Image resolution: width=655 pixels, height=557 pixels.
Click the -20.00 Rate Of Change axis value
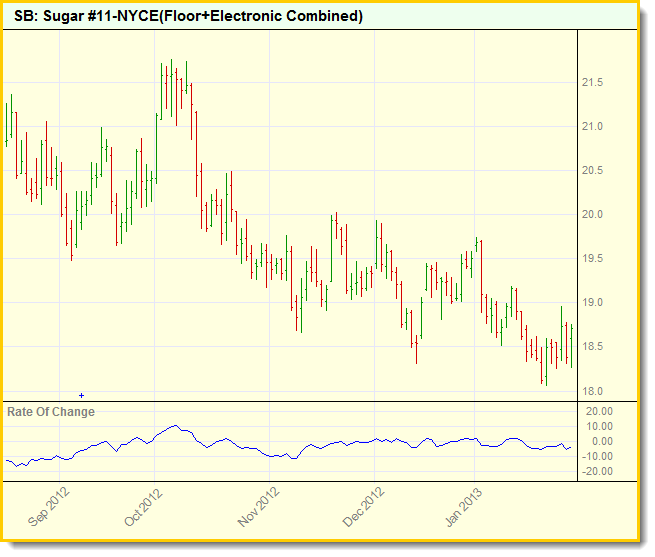[598, 471]
